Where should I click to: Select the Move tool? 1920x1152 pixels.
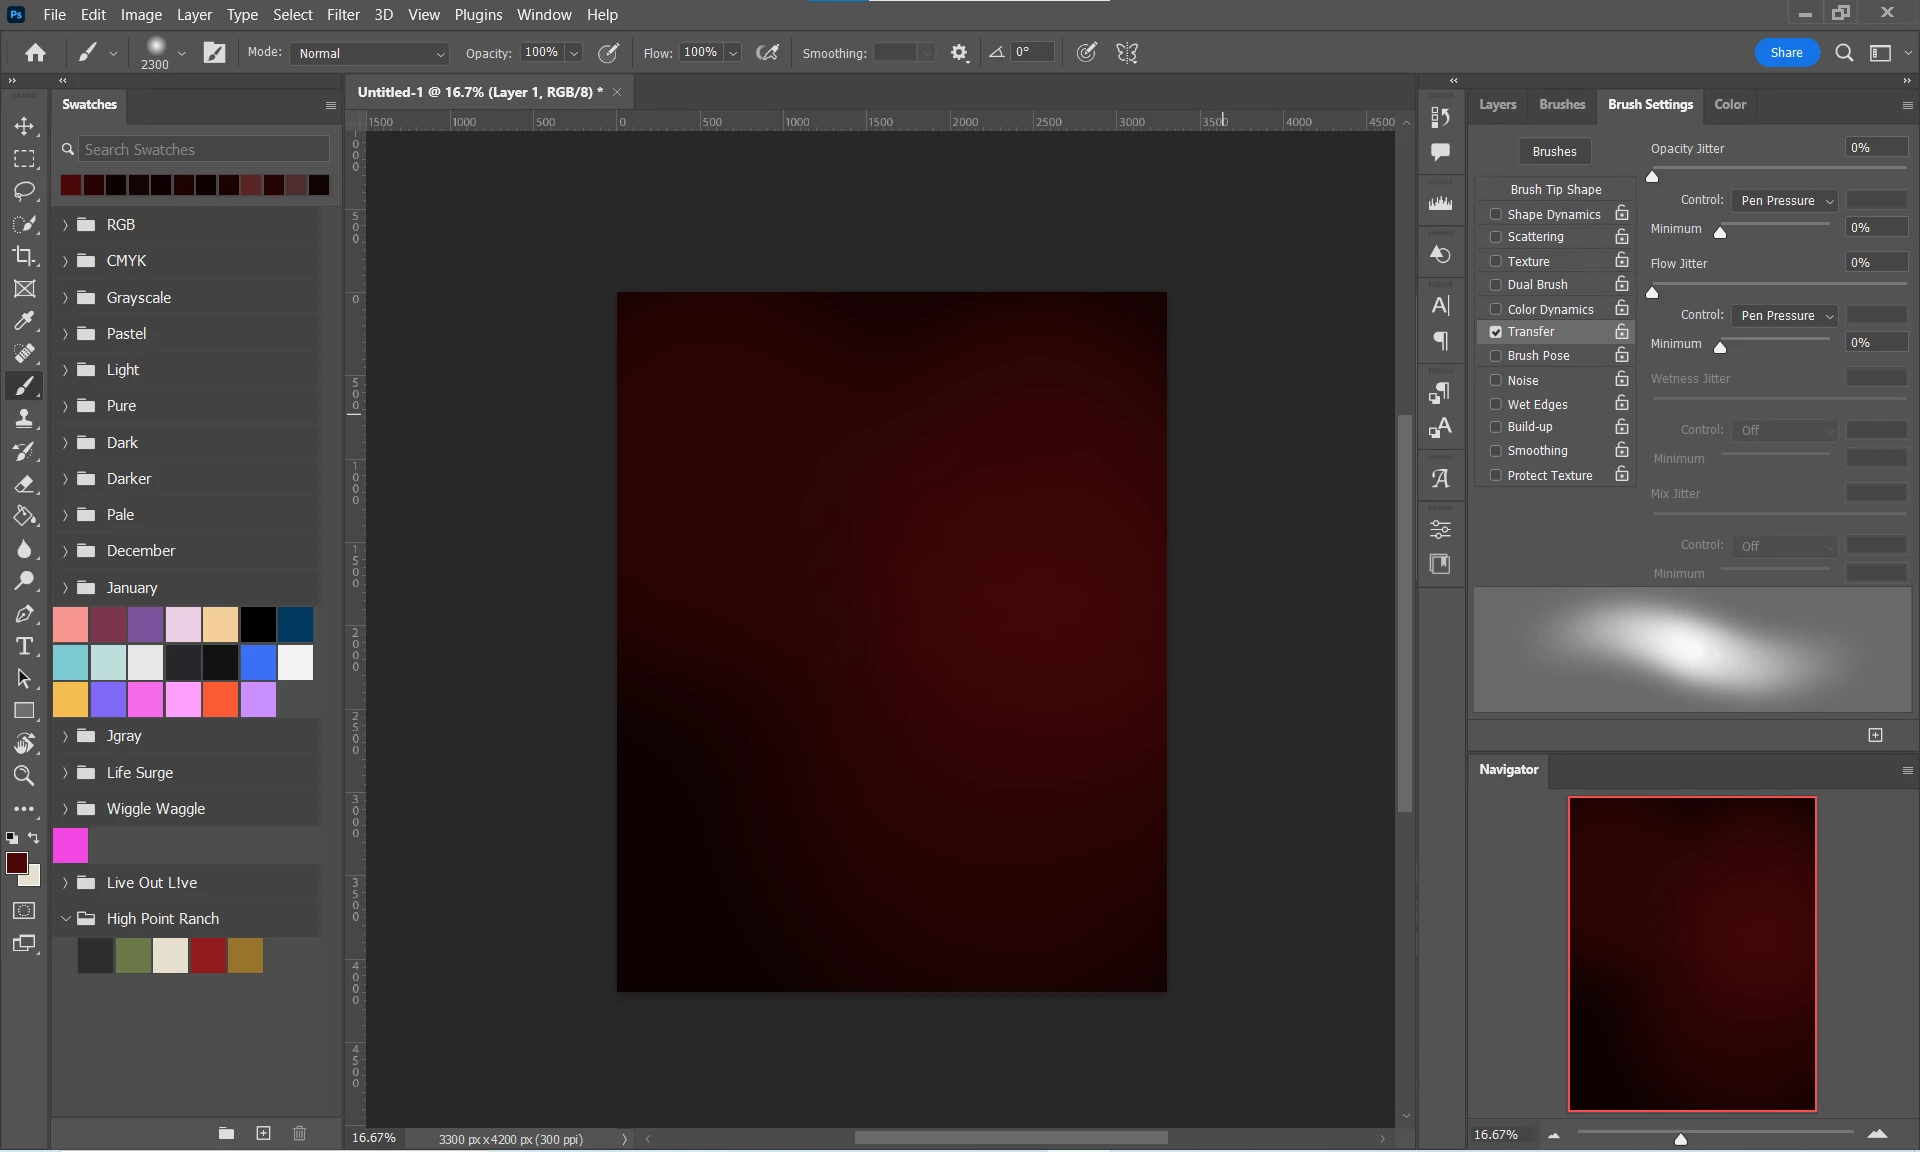pyautogui.click(x=24, y=126)
